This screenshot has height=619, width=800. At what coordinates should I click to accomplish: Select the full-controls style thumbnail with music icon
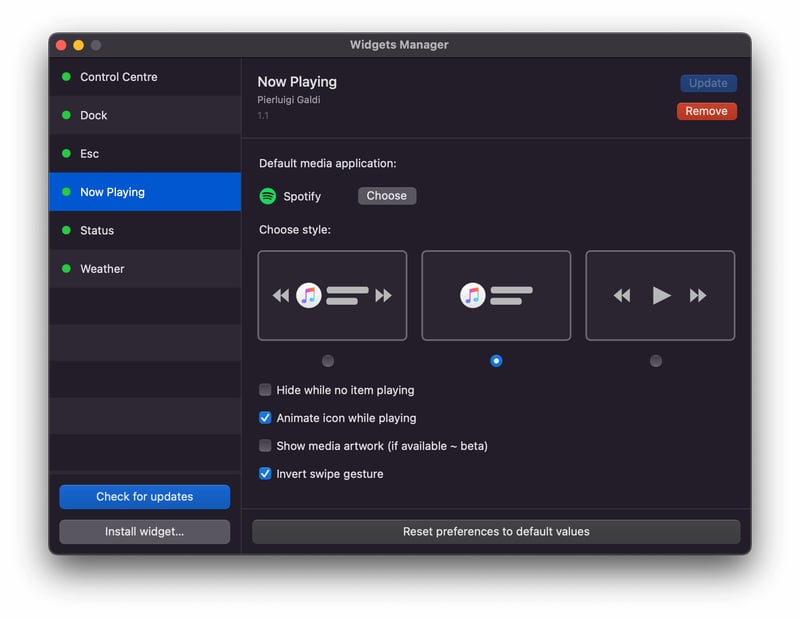click(x=332, y=295)
